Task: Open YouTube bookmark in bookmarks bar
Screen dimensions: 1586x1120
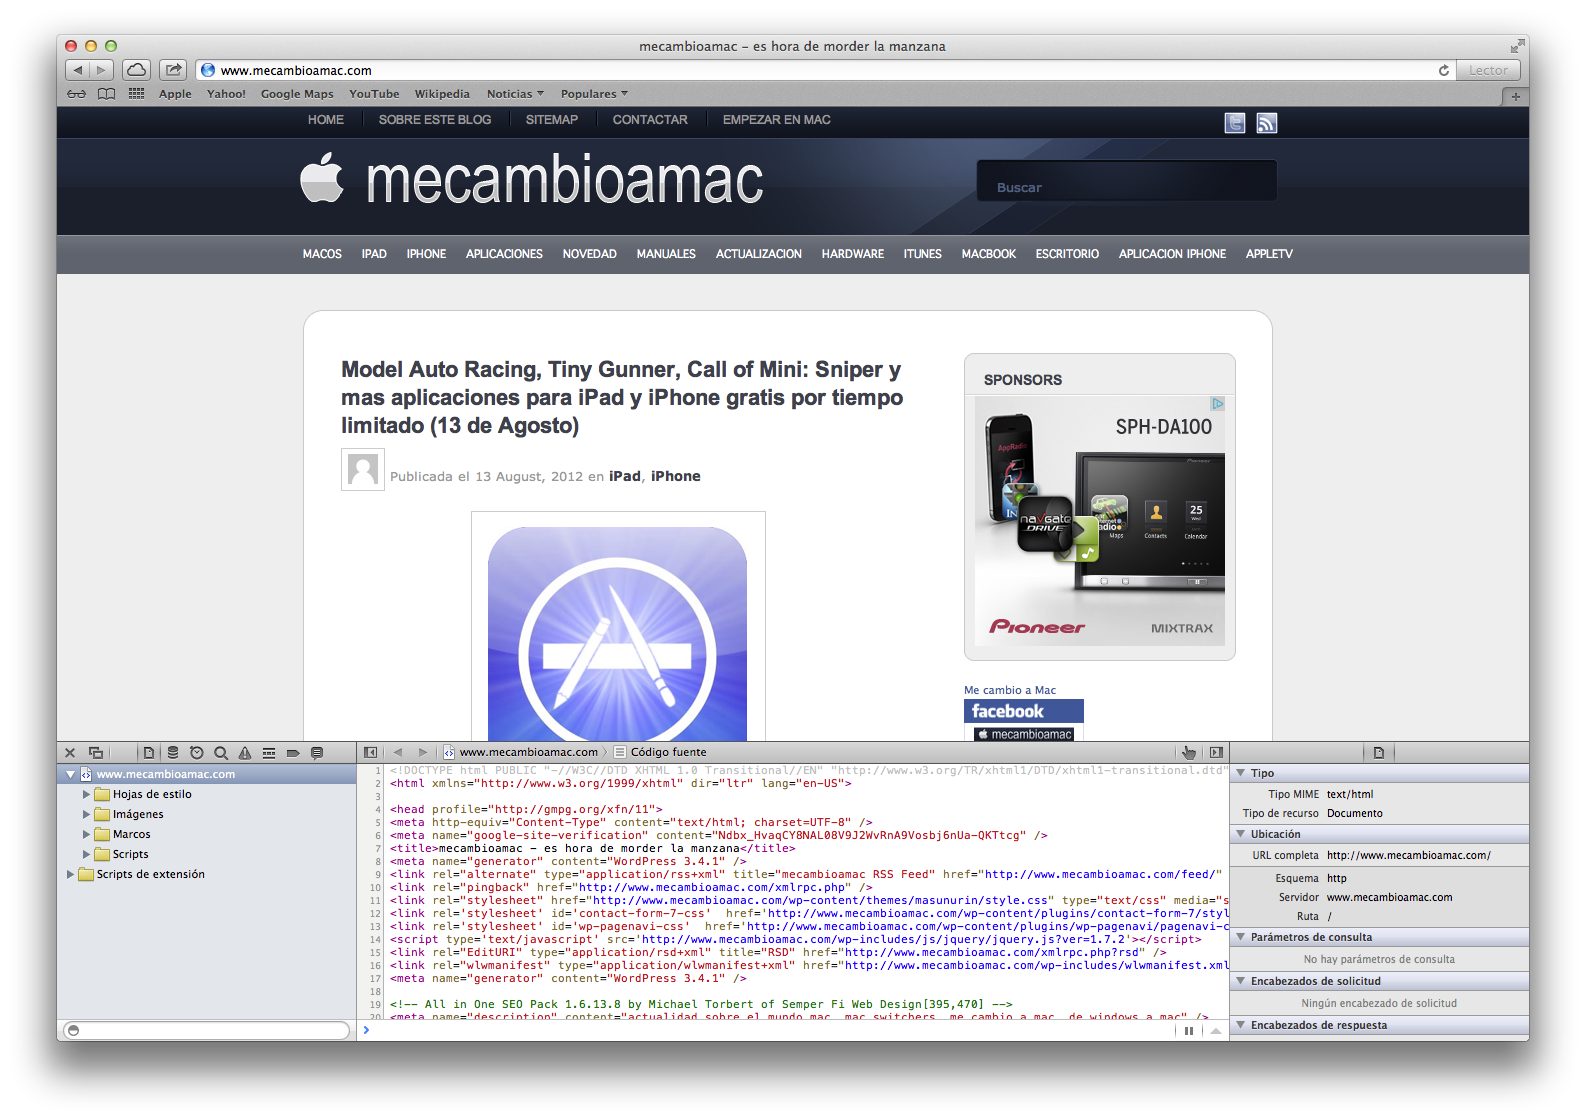Action: point(374,94)
